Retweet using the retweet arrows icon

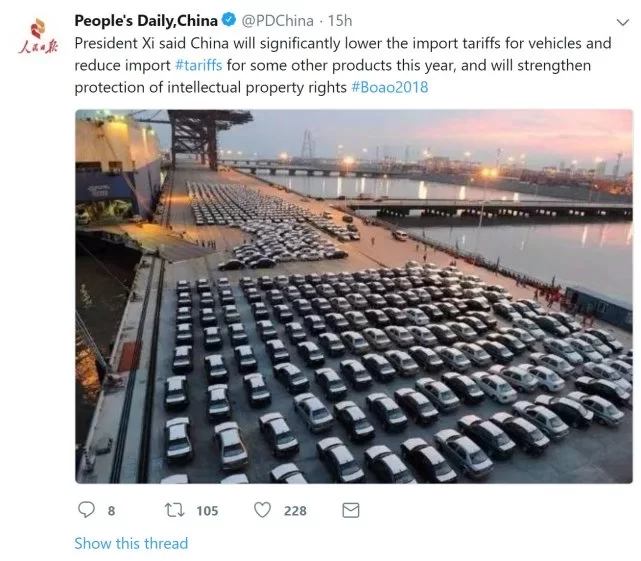[174, 510]
